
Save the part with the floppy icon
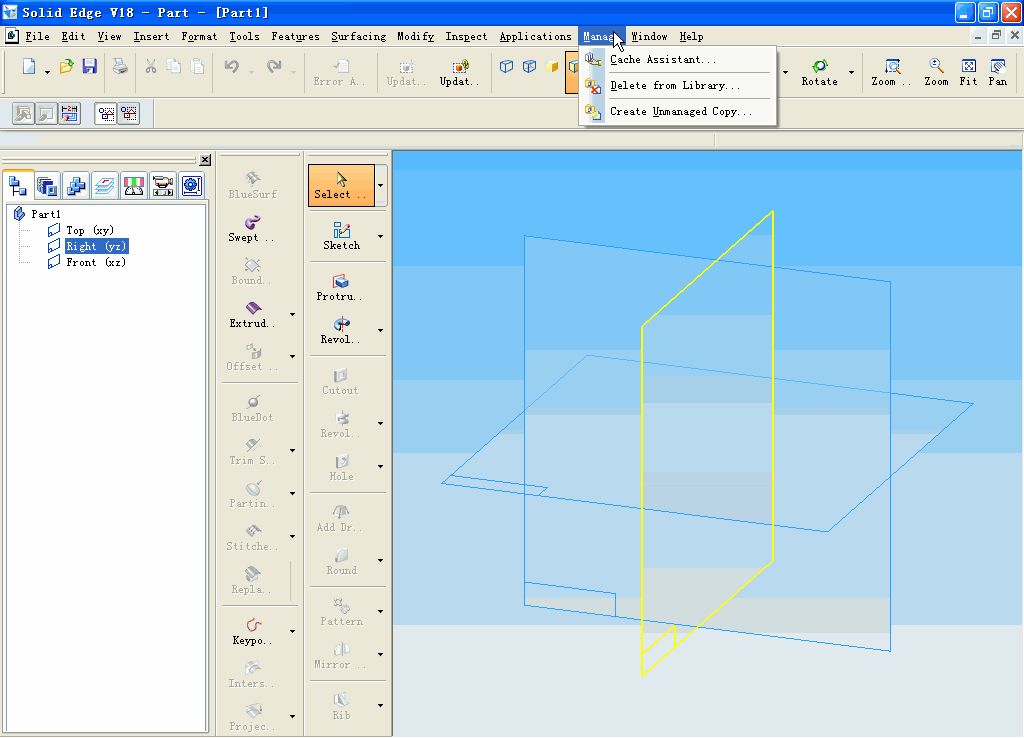(89, 66)
